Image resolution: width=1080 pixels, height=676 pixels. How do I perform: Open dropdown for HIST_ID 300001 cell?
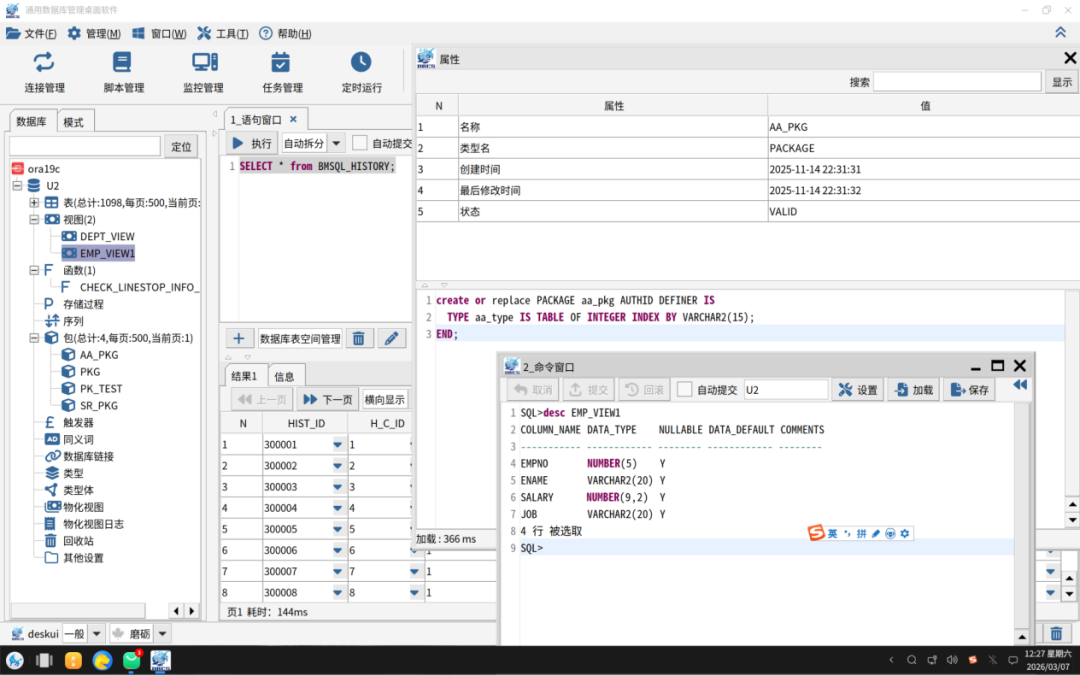(x=338, y=445)
